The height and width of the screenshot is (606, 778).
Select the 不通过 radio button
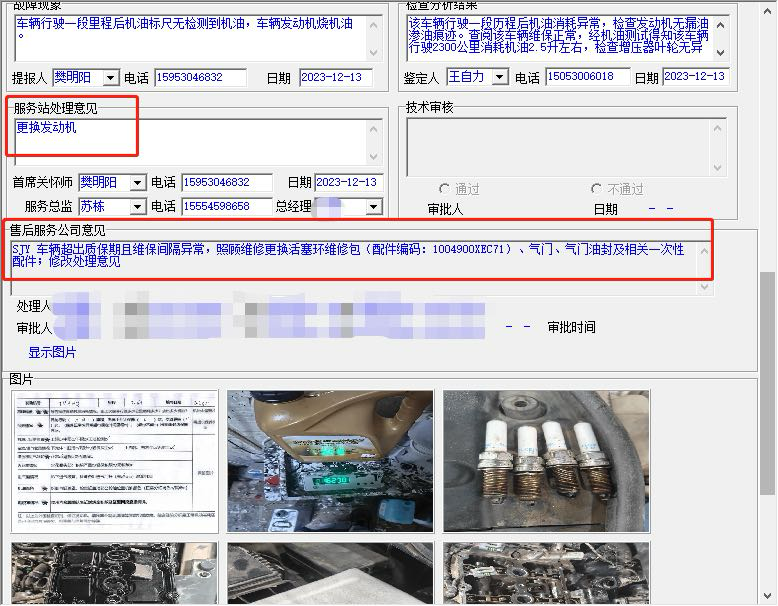tap(596, 189)
